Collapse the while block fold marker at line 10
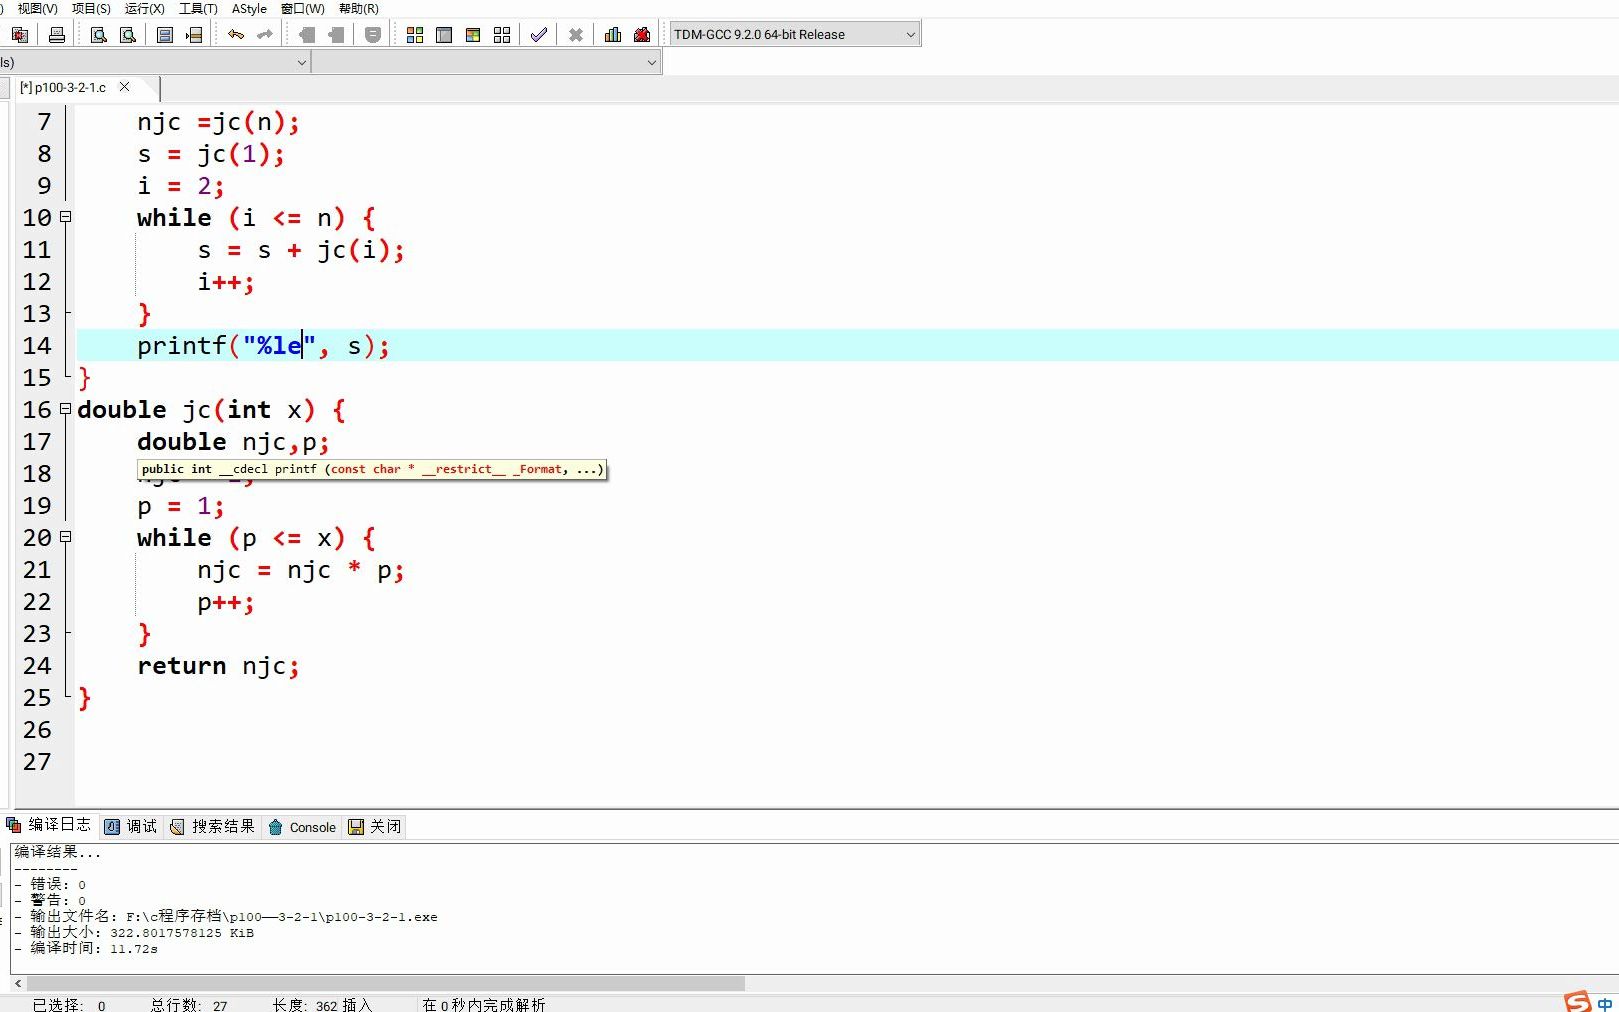Viewport: 1619px width, 1012px height. pyautogui.click(x=66, y=217)
